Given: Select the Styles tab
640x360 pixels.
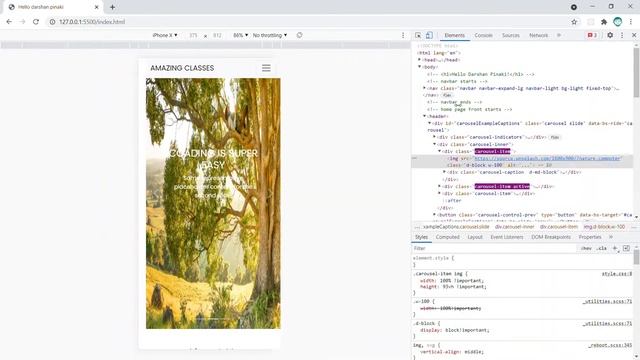Looking at the screenshot, I should point(421,237).
